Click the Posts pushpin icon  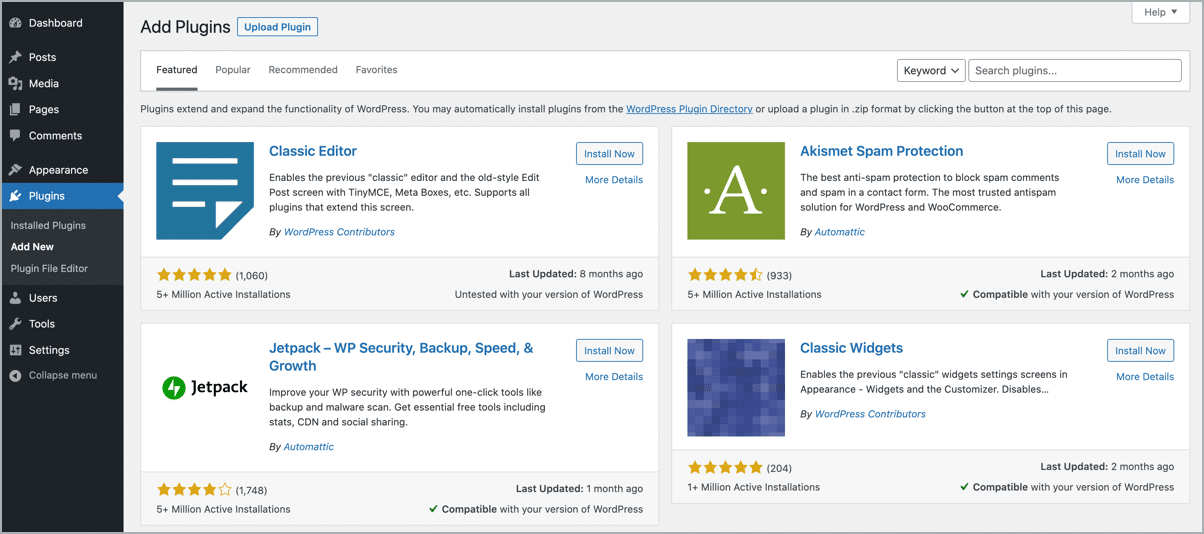click(15, 57)
